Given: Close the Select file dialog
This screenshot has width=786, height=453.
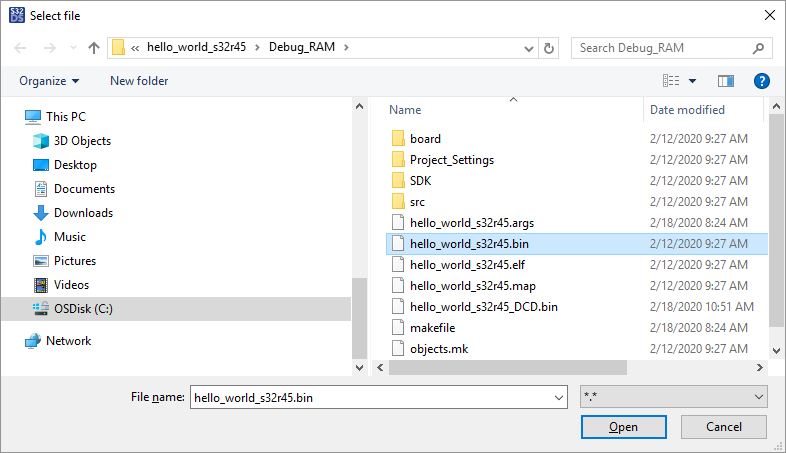Looking at the screenshot, I should tap(770, 16).
